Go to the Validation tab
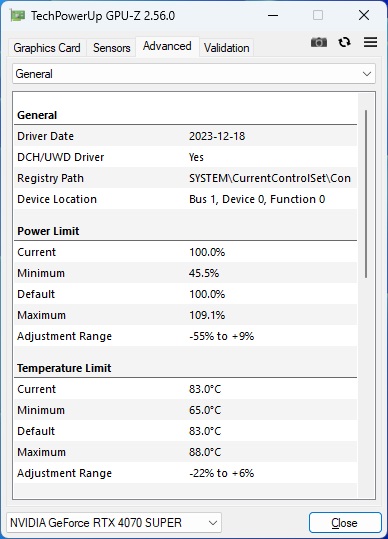This screenshot has width=388, height=539. point(226,48)
